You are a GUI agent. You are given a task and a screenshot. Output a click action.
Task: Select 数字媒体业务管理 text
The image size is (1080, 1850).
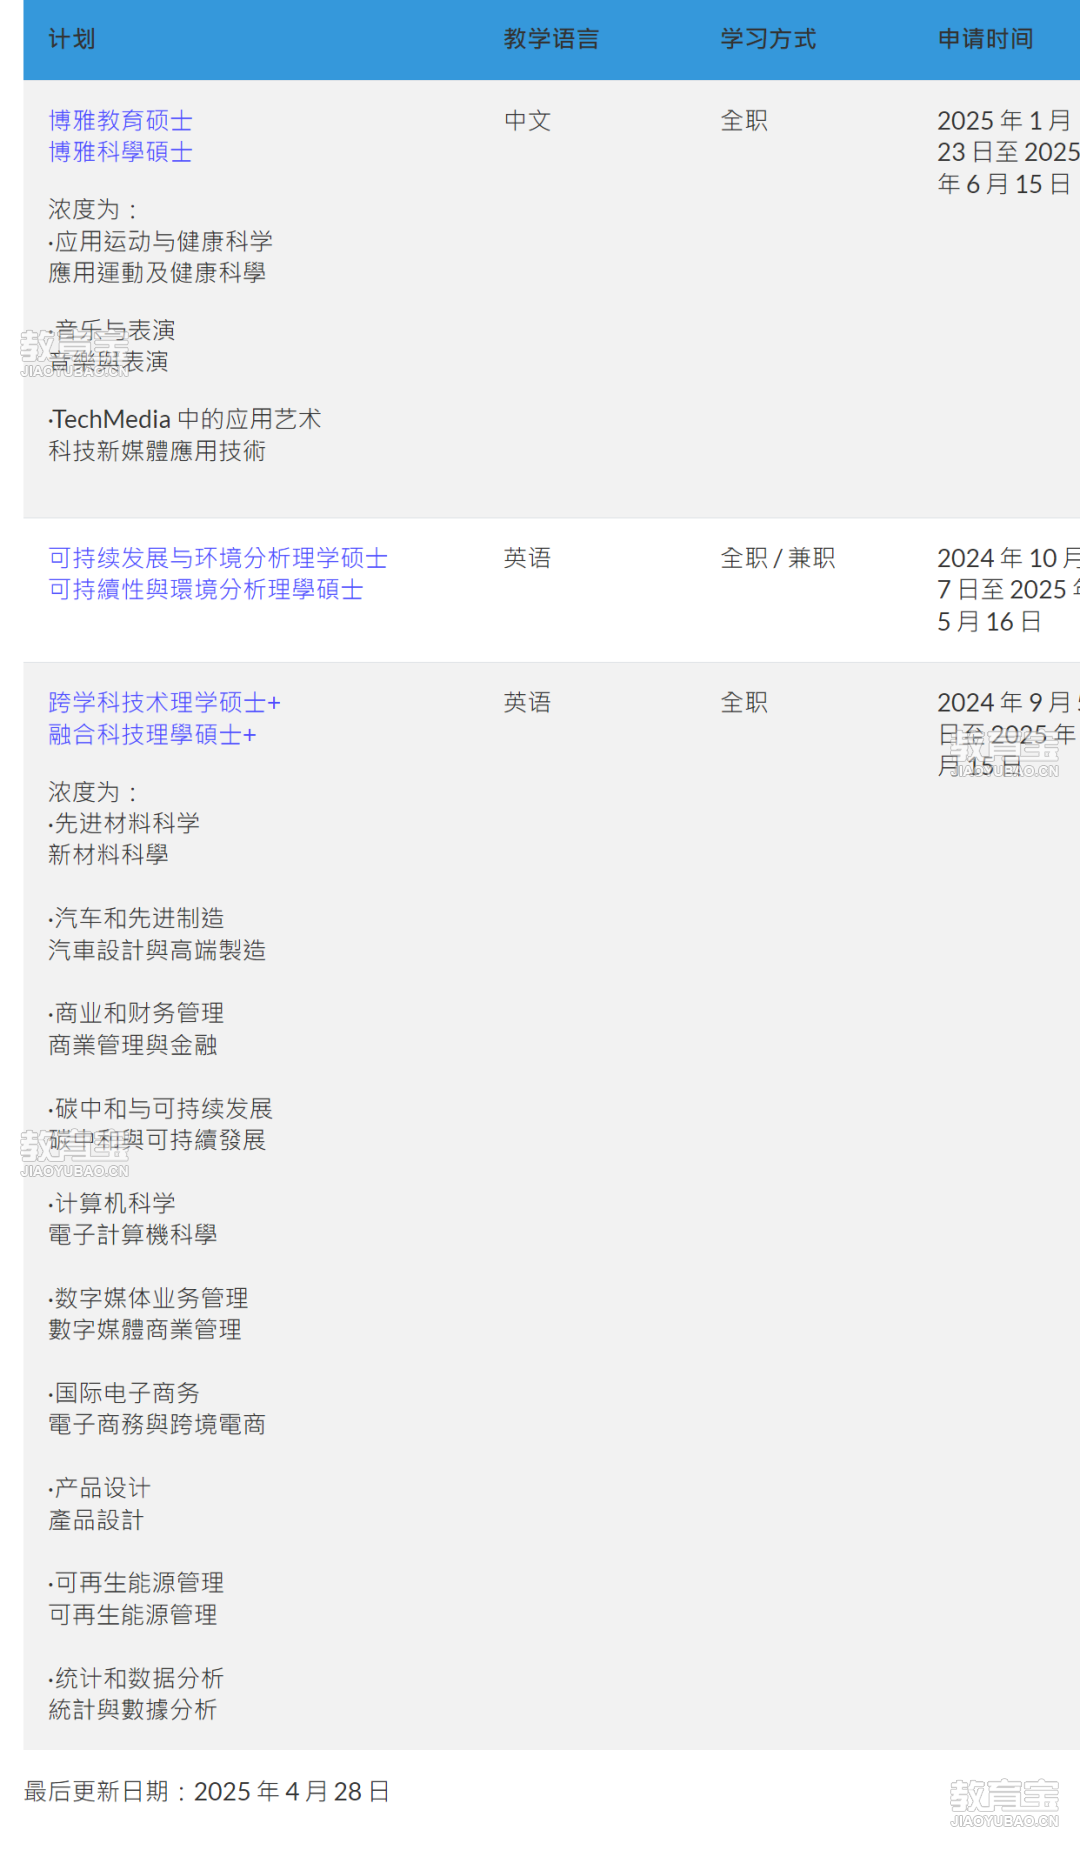[151, 1299]
